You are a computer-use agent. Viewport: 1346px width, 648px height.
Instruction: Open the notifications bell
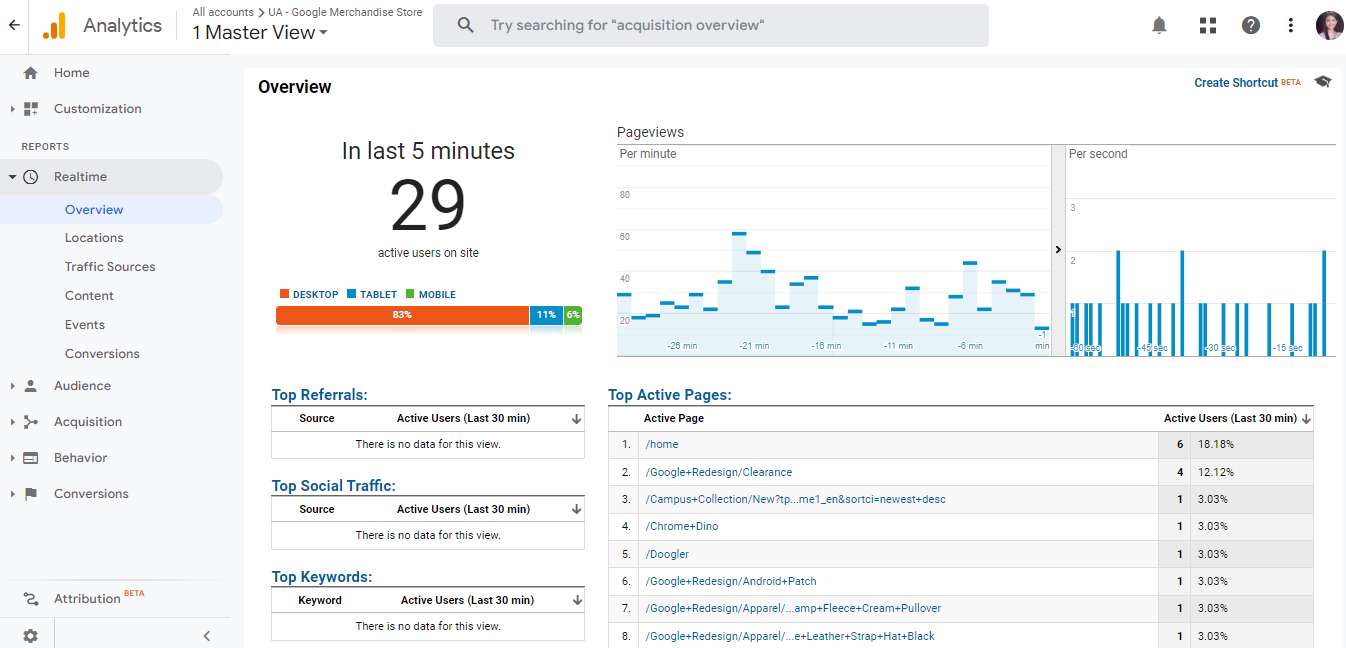click(1159, 25)
